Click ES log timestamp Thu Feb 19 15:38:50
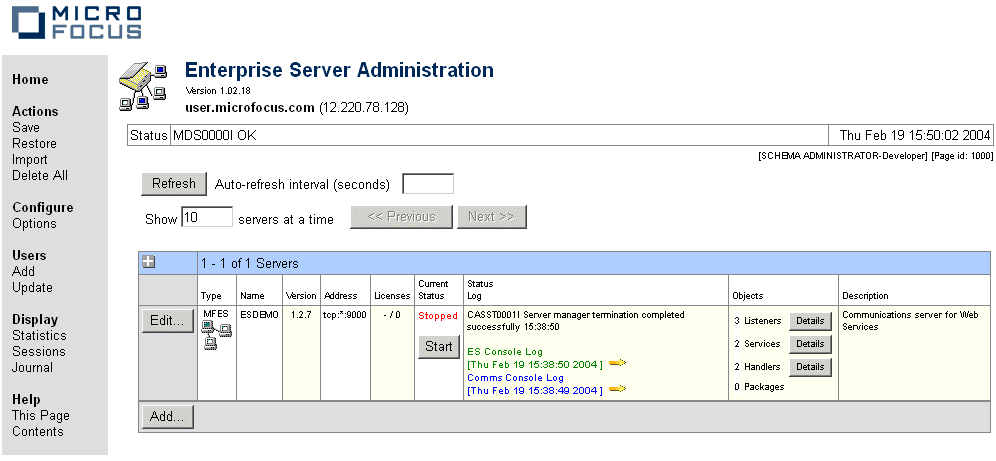This screenshot has height=461, width=996. pyautogui.click(x=535, y=364)
